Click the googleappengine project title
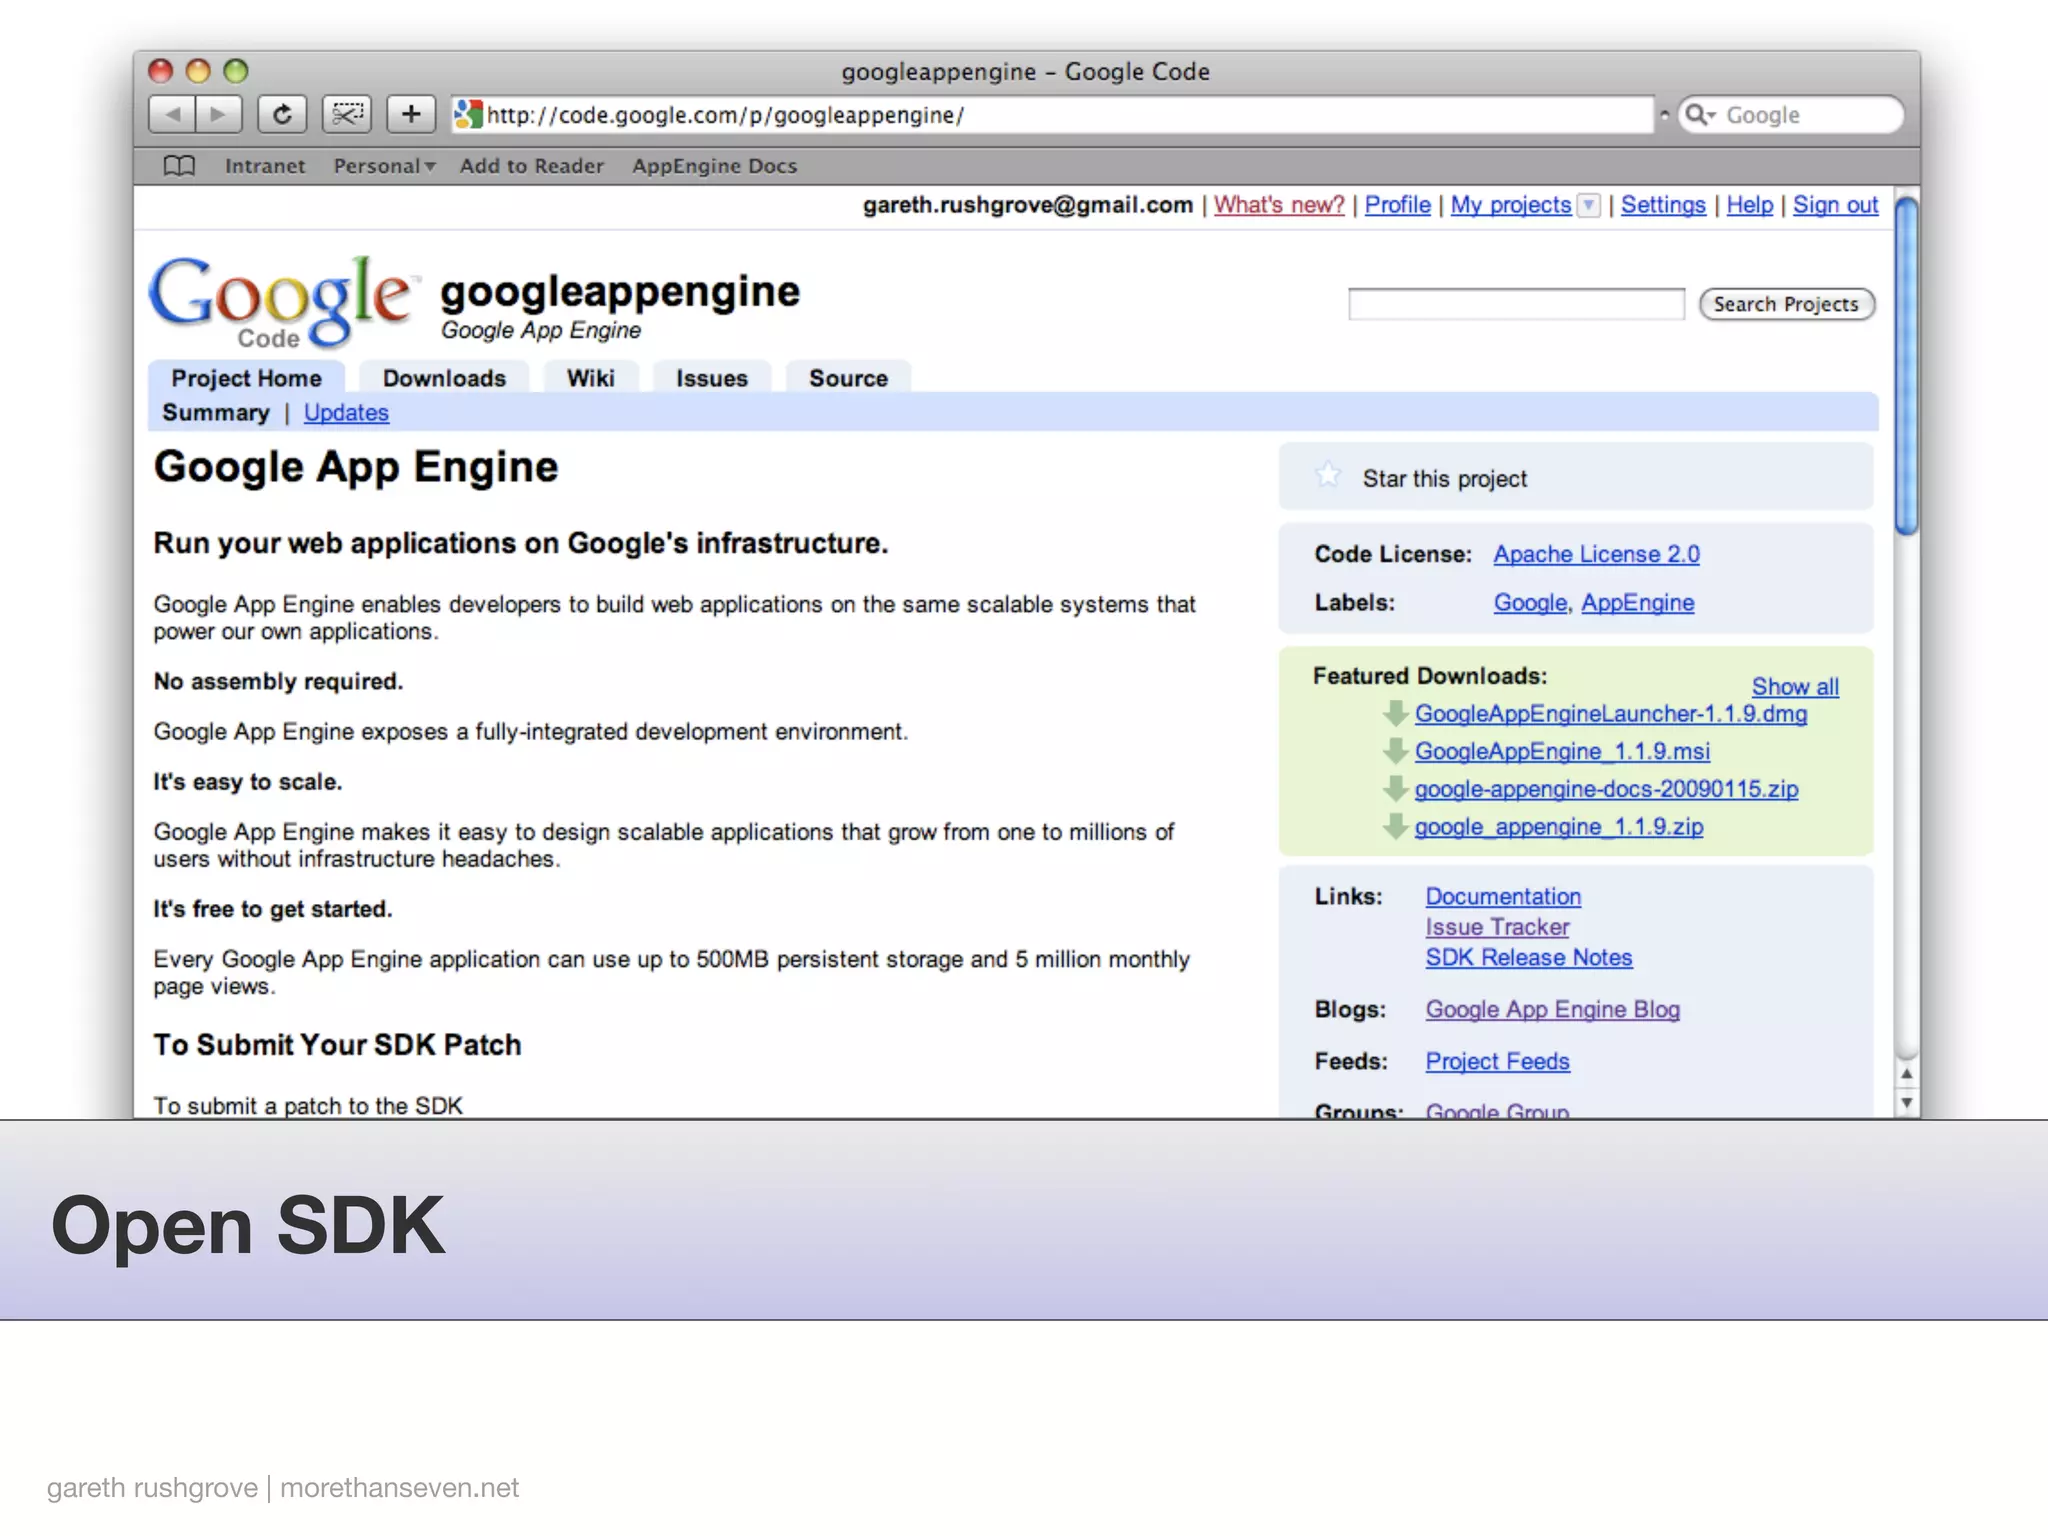 [620, 291]
